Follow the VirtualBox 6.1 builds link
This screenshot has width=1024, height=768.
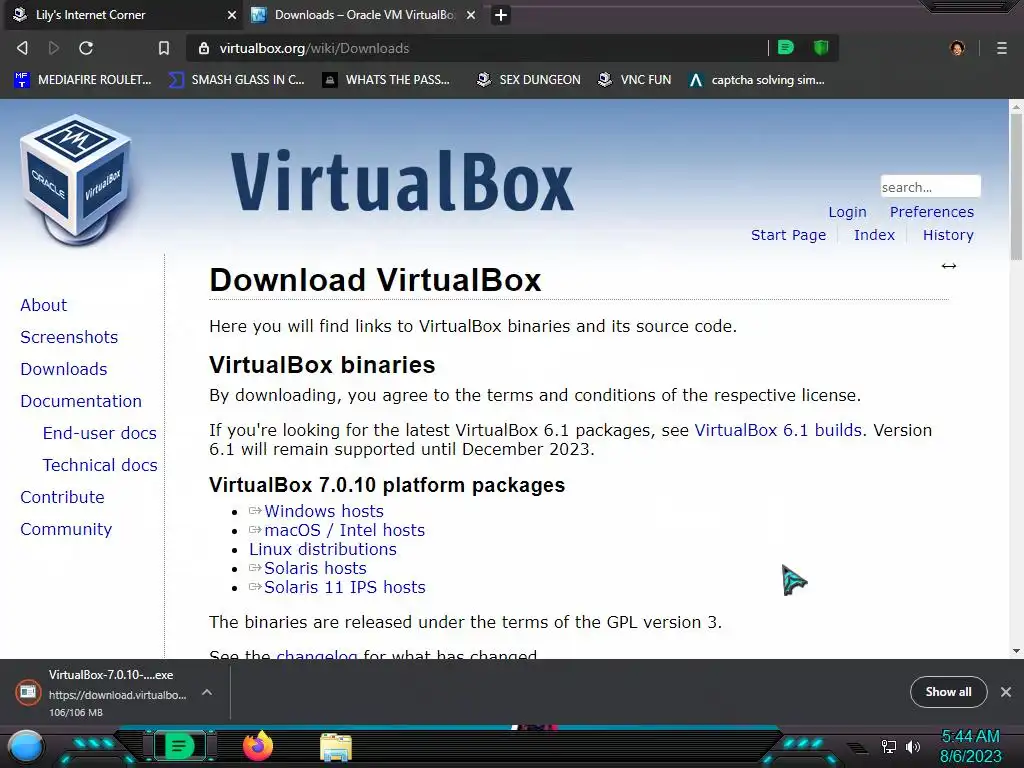click(x=778, y=430)
